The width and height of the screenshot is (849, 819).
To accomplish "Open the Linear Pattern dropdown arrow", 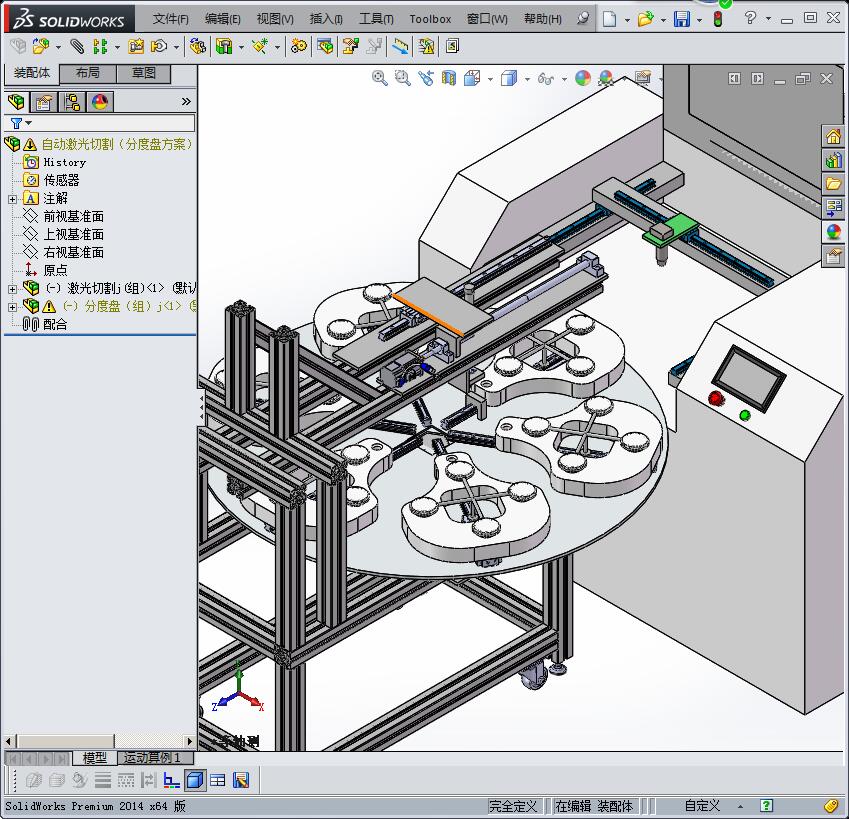I will 117,48.
